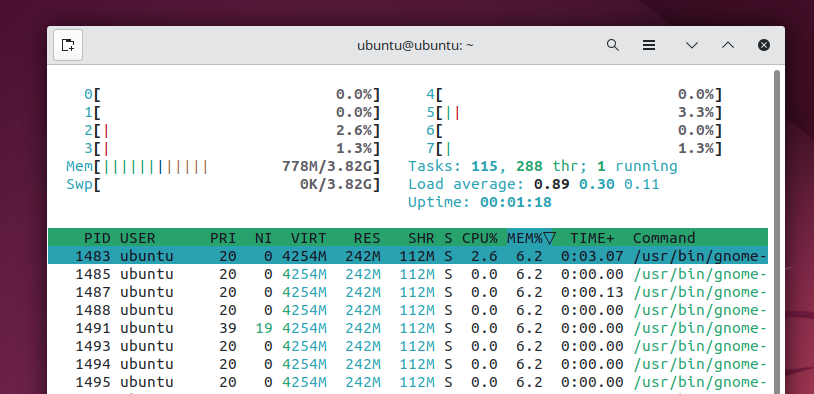Minimize the terminal window
This screenshot has width=814, height=394.
coord(691,45)
